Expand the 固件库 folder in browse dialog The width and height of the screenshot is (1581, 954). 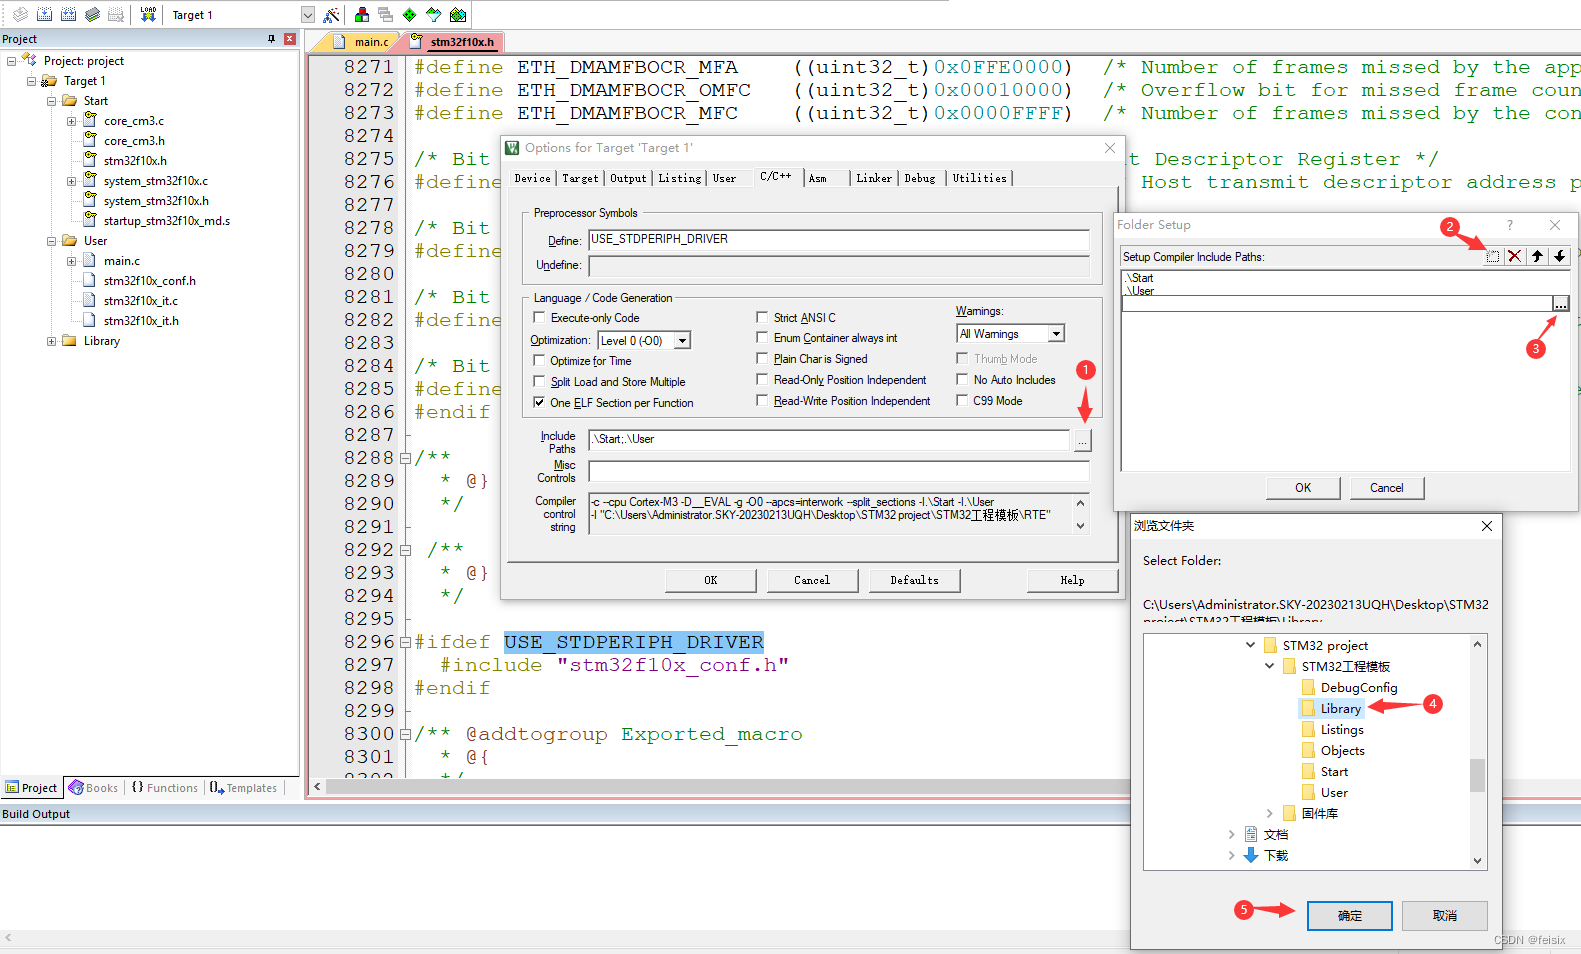1270,813
